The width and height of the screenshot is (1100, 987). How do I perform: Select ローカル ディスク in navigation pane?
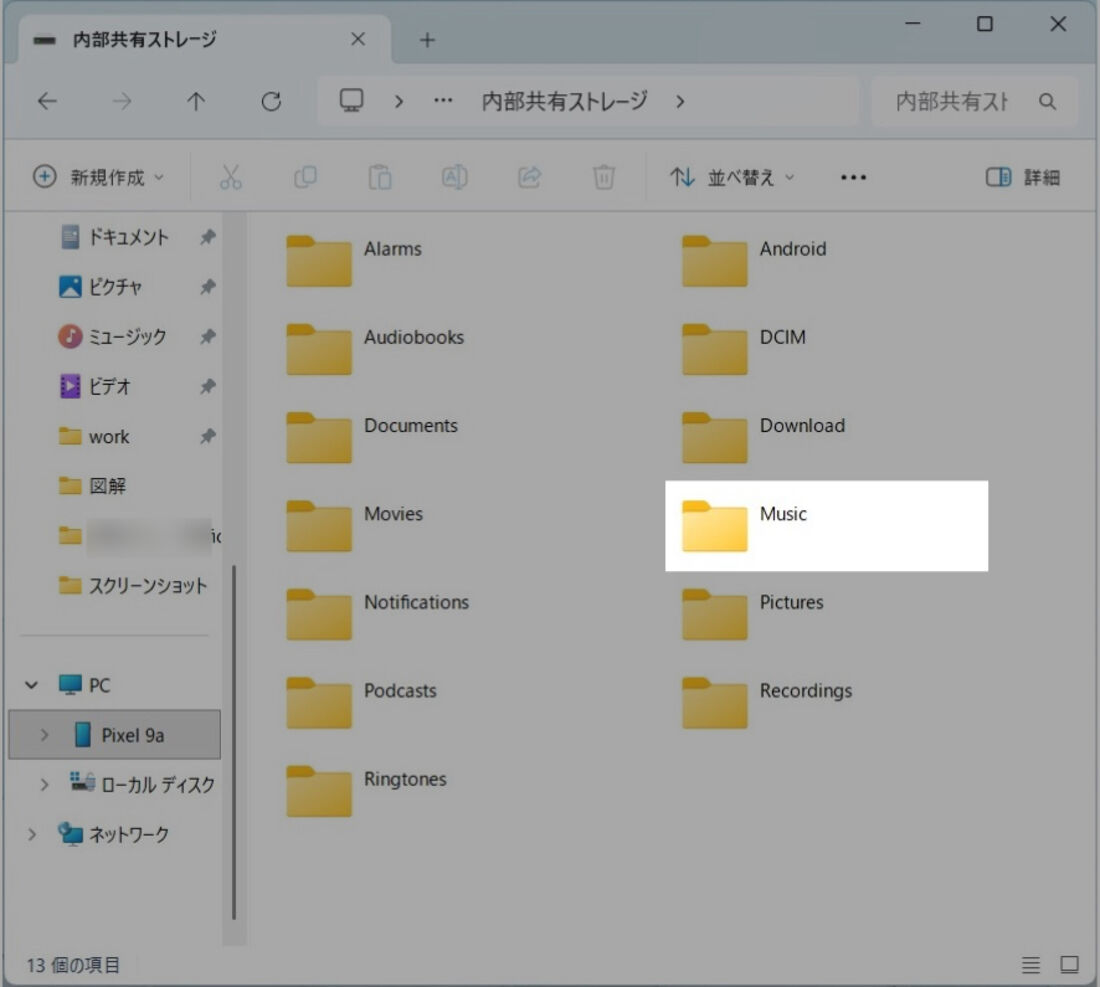click(x=142, y=784)
